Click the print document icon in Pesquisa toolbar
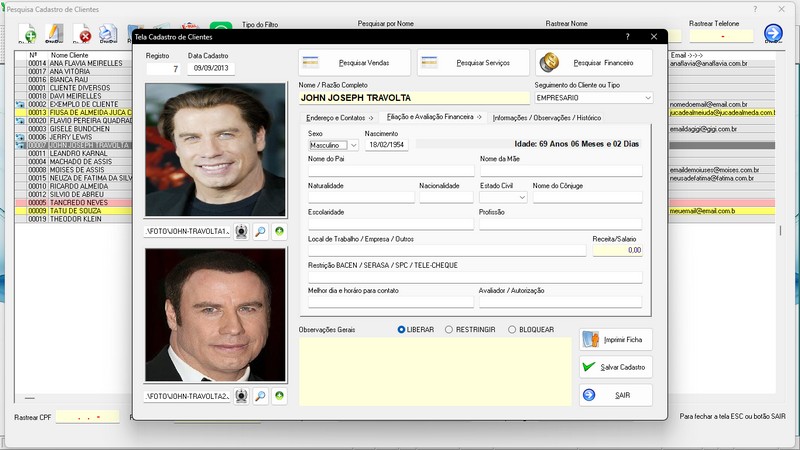The width and height of the screenshot is (800, 450). [108, 34]
